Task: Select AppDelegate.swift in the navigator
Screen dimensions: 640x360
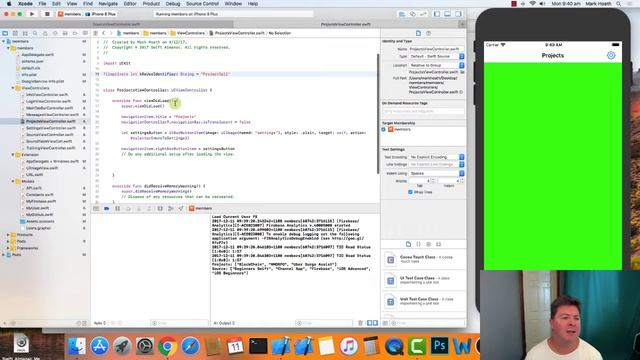Action: [38, 55]
